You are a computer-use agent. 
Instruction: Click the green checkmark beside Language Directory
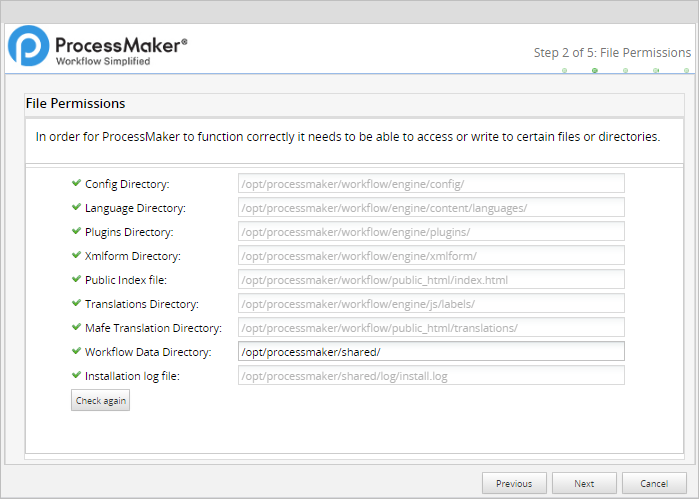(x=76, y=207)
